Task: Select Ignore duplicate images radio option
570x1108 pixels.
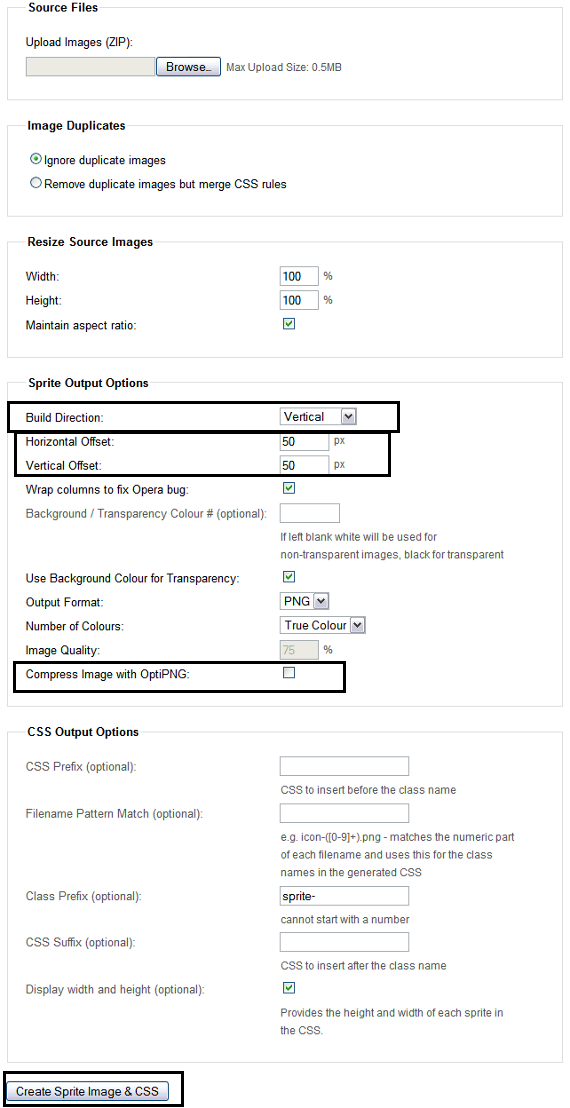Action: pos(35,160)
